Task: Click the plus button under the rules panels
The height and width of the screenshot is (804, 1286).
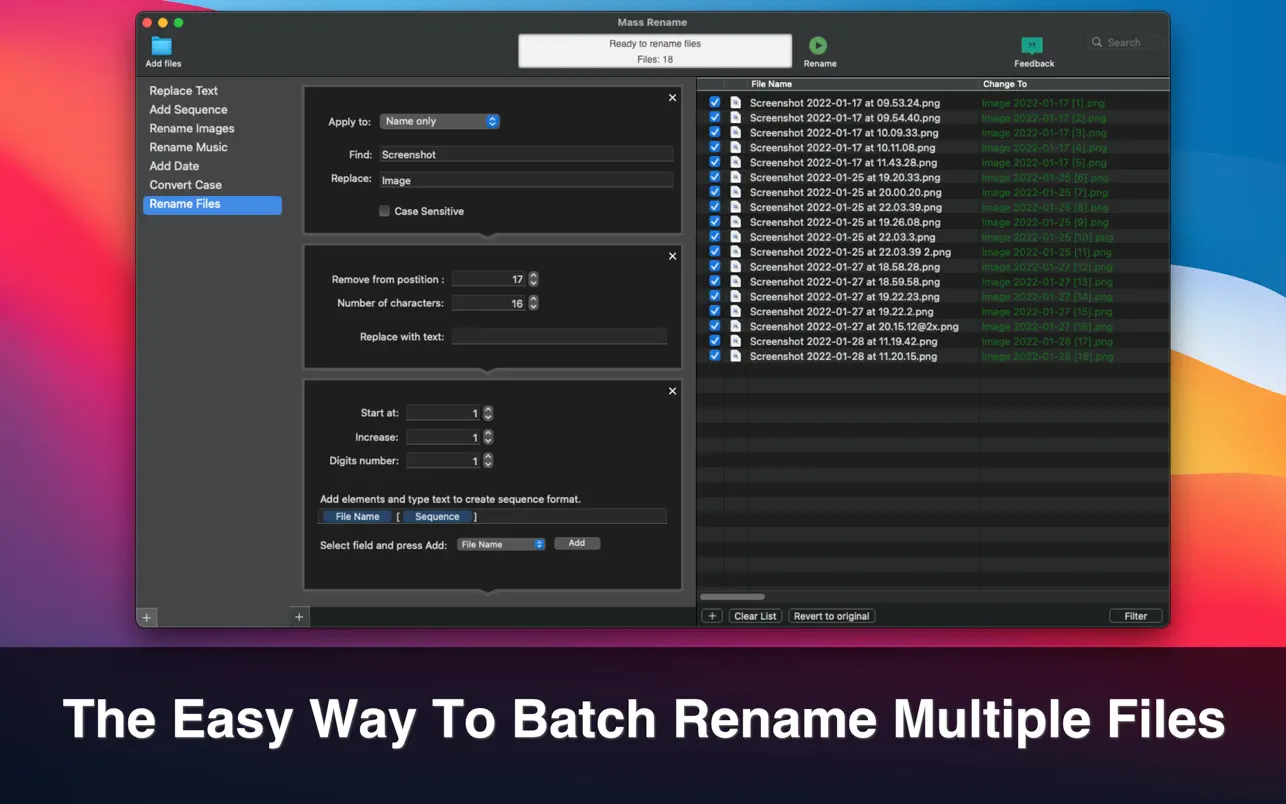Action: (299, 617)
